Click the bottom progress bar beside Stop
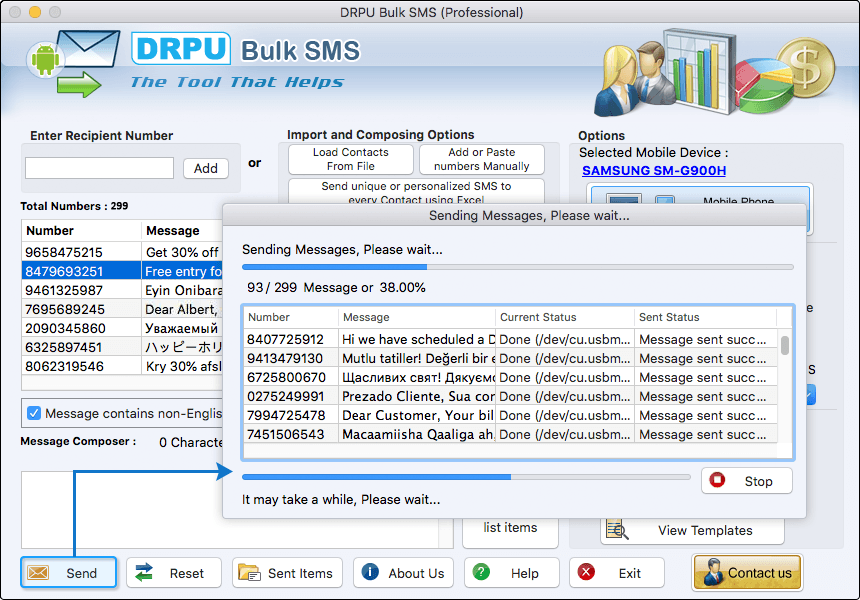 [x=466, y=477]
